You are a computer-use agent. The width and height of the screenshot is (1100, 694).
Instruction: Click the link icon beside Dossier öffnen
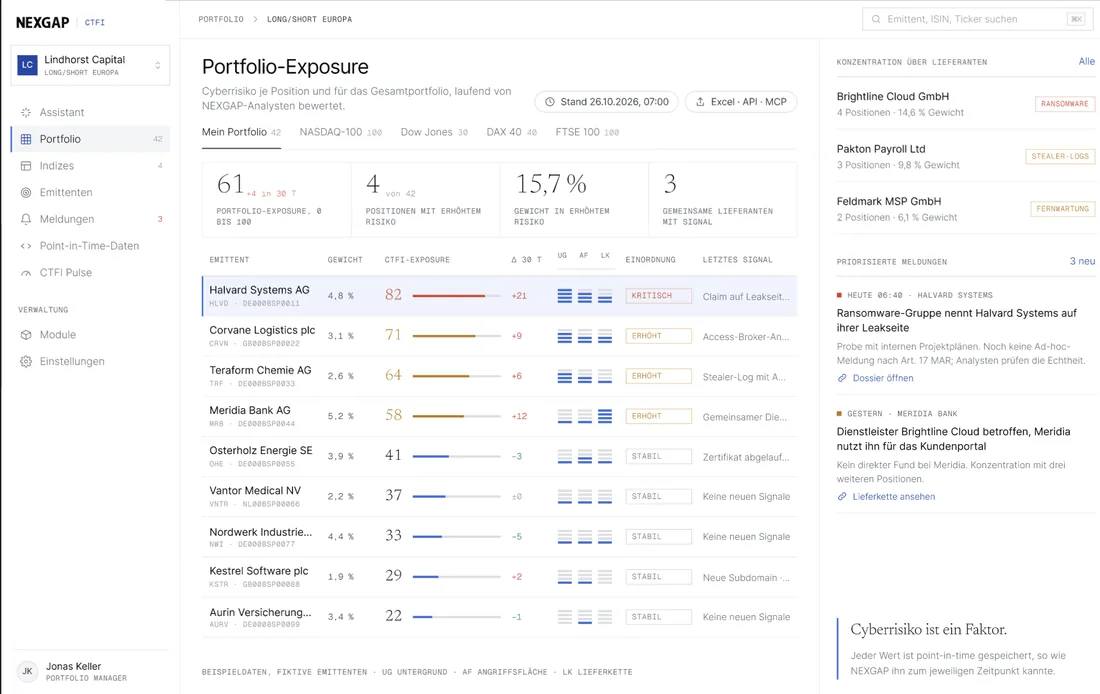click(x=842, y=378)
